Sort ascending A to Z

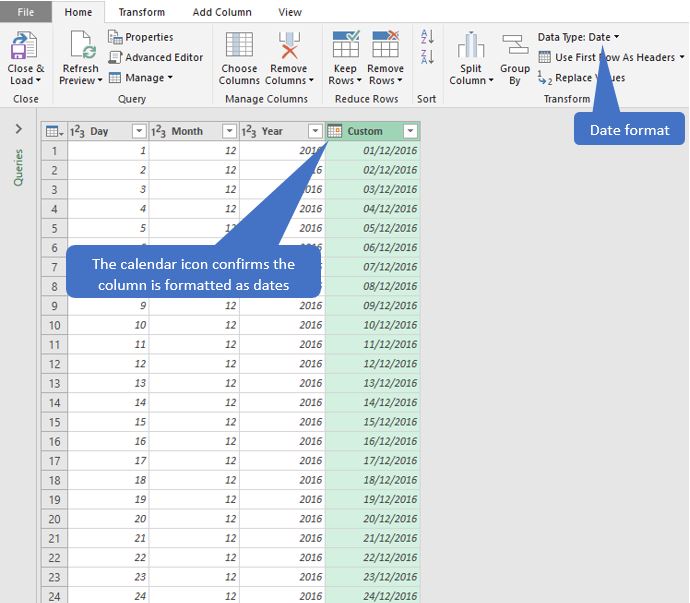pos(428,37)
